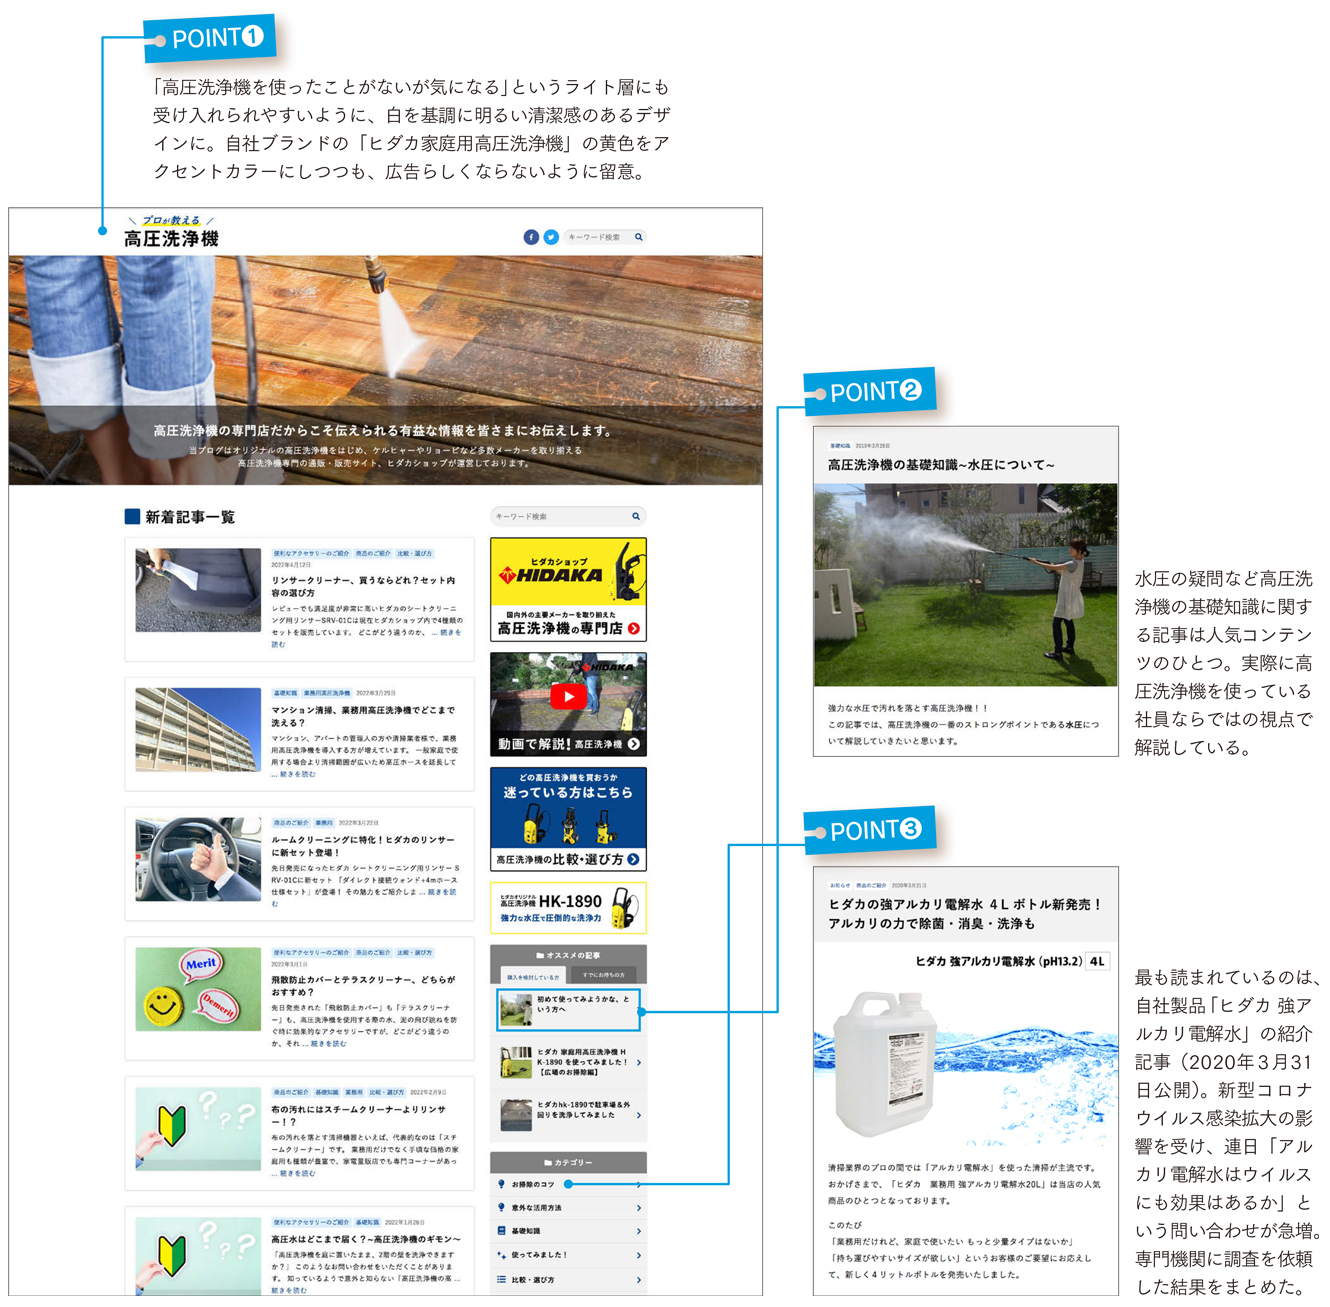This screenshot has width=1330, height=1307.
Task: Open ヒダカ 家庭用高圧洗浄機 HK-1890 を使ってみました!
Action: (x=568, y=1063)
